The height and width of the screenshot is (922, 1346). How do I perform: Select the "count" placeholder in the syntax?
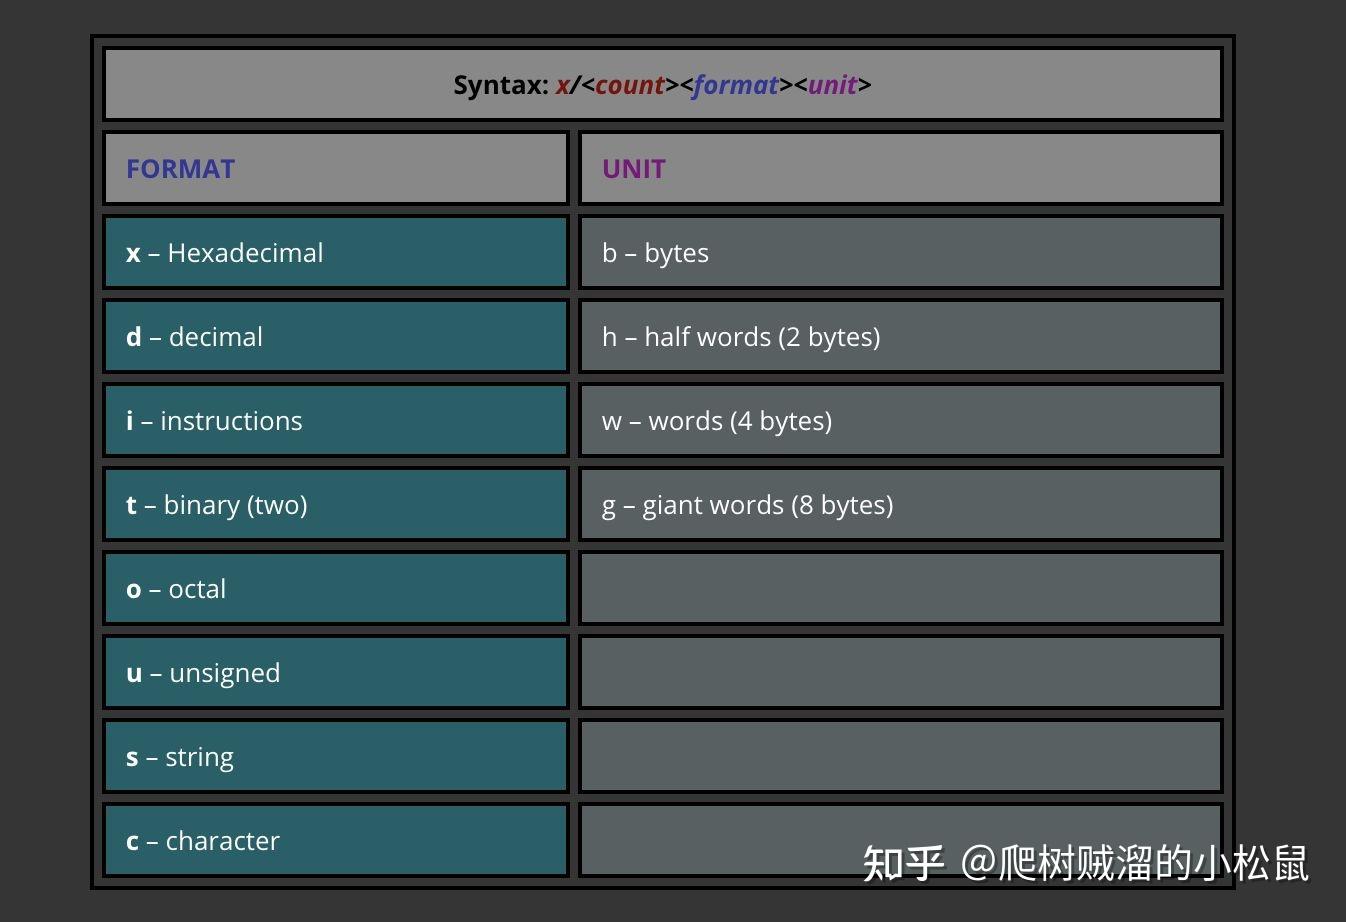coord(629,85)
